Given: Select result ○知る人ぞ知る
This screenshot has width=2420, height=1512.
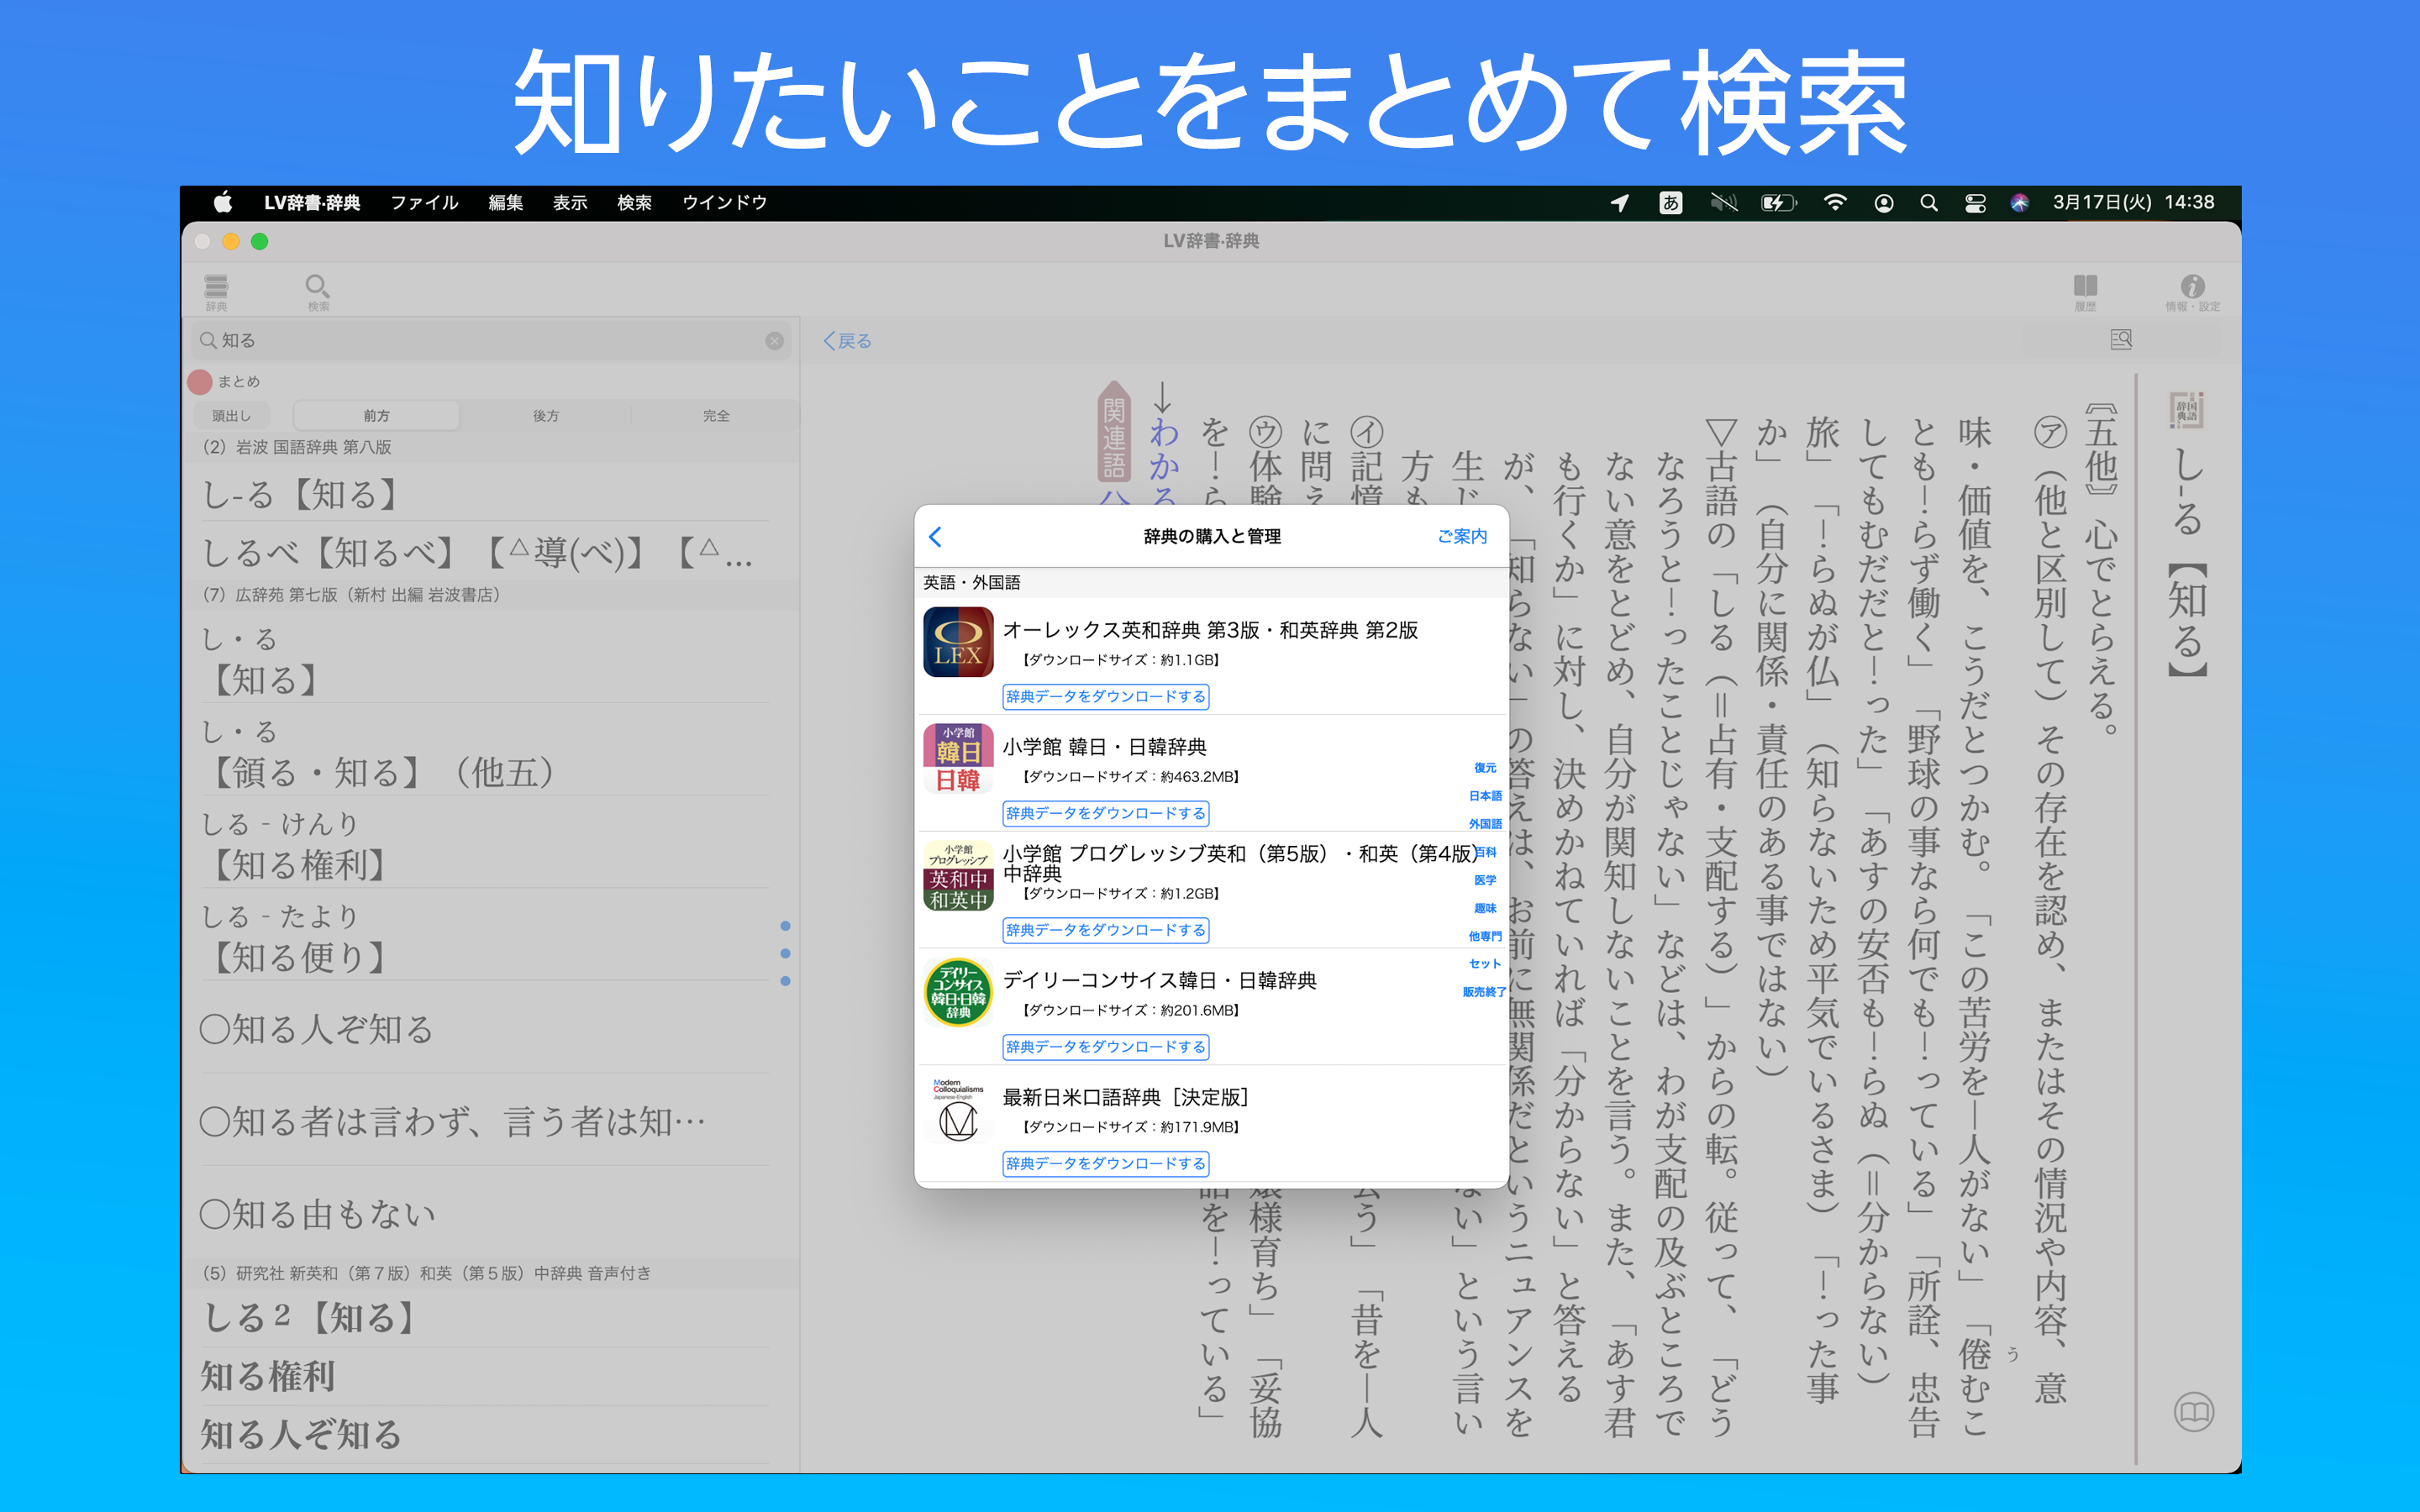Looking at the screenshot, I should (x=485, y=1028).
